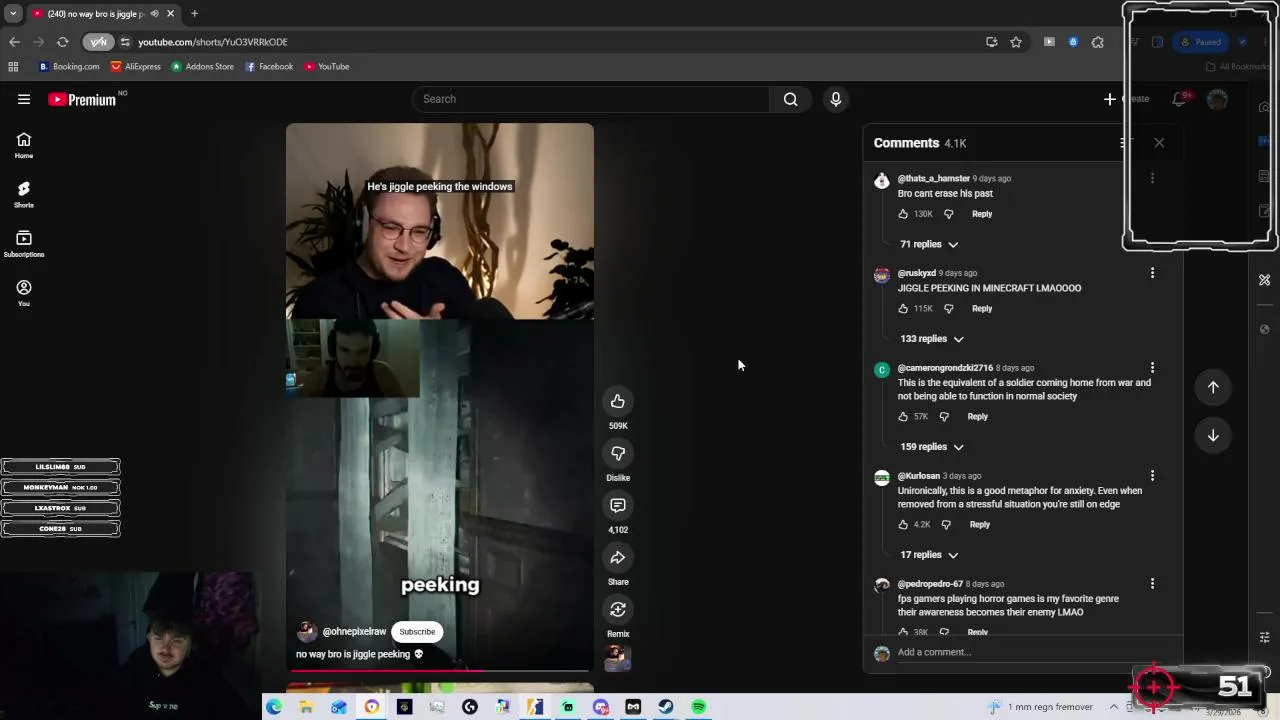
Task: Close the Comments panel
Action: [1159, 143]
